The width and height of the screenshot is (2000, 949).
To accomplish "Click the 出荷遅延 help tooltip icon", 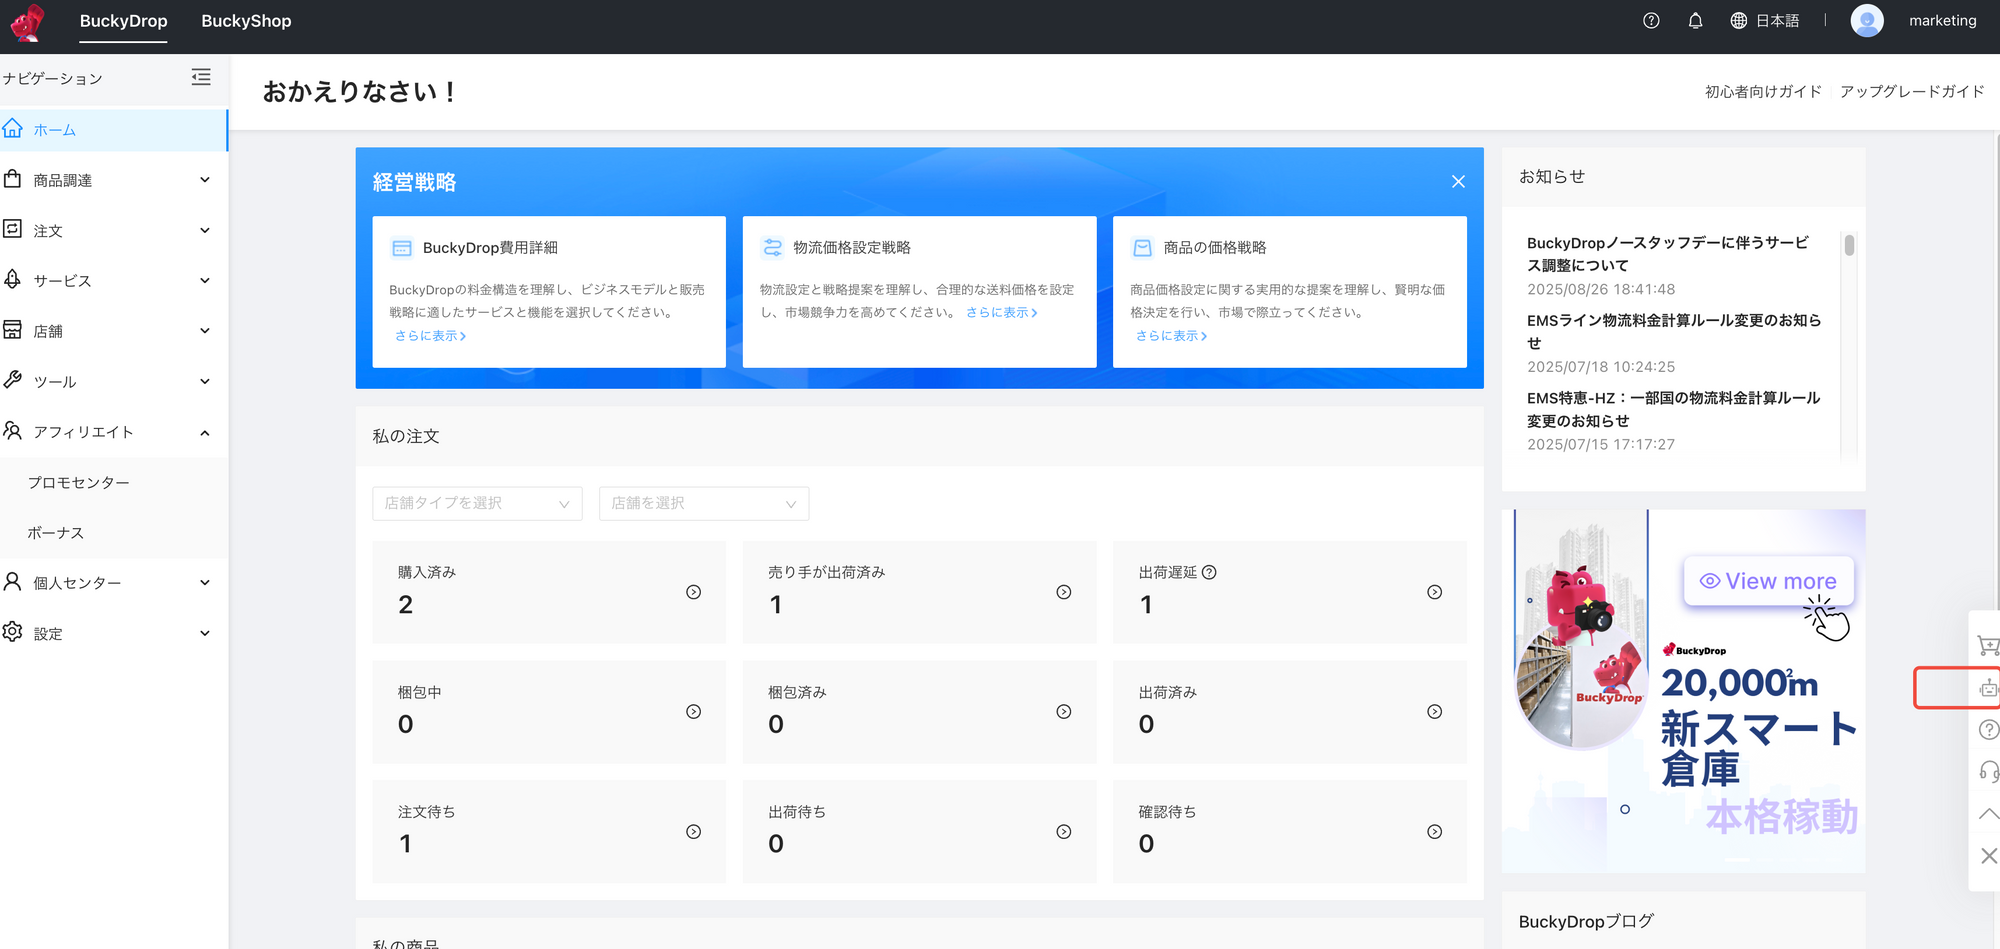I will [1209, 572].
